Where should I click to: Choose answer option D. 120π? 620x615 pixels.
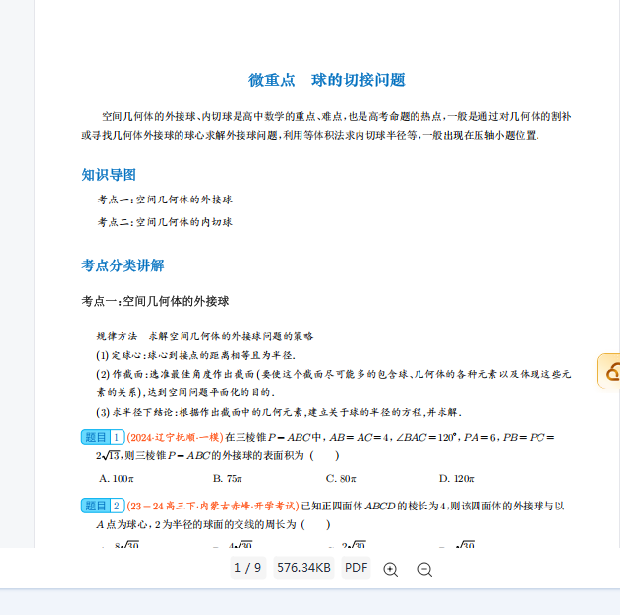(x=456, y=478)
